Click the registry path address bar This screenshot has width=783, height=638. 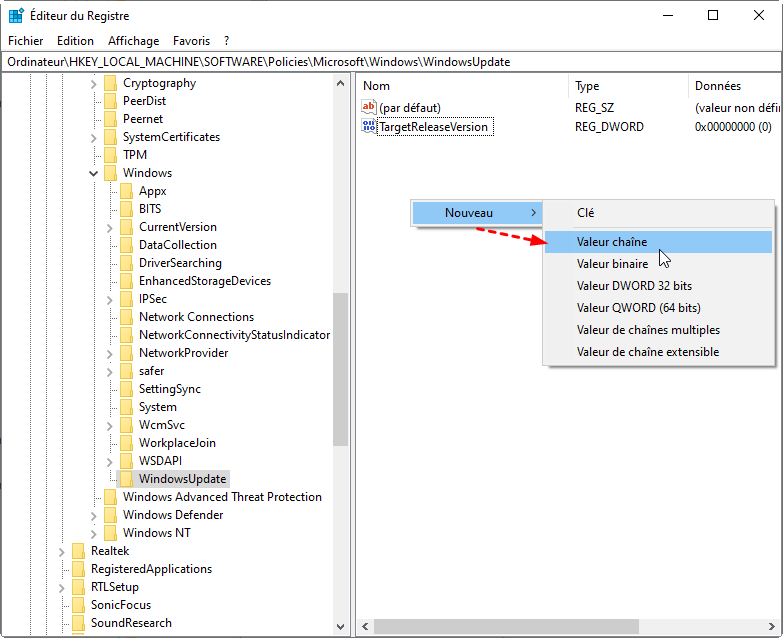(x=391, y=62)
